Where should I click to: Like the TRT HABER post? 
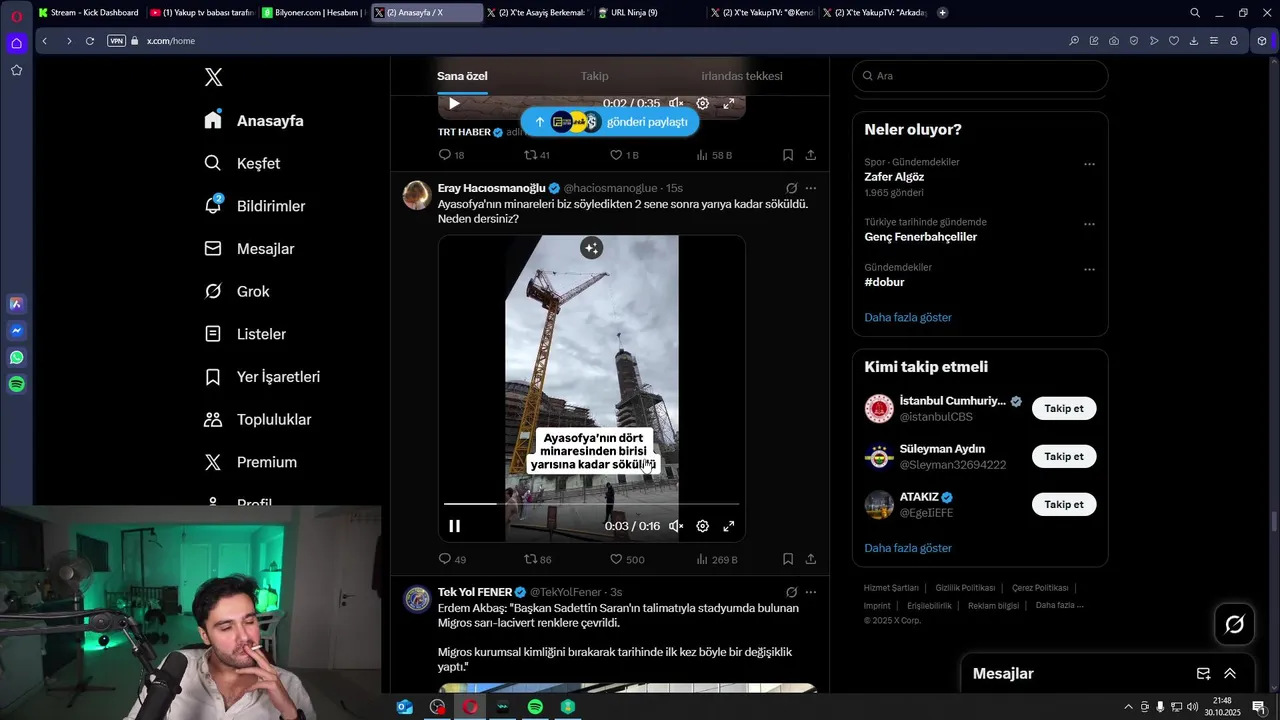coord(624,155)
